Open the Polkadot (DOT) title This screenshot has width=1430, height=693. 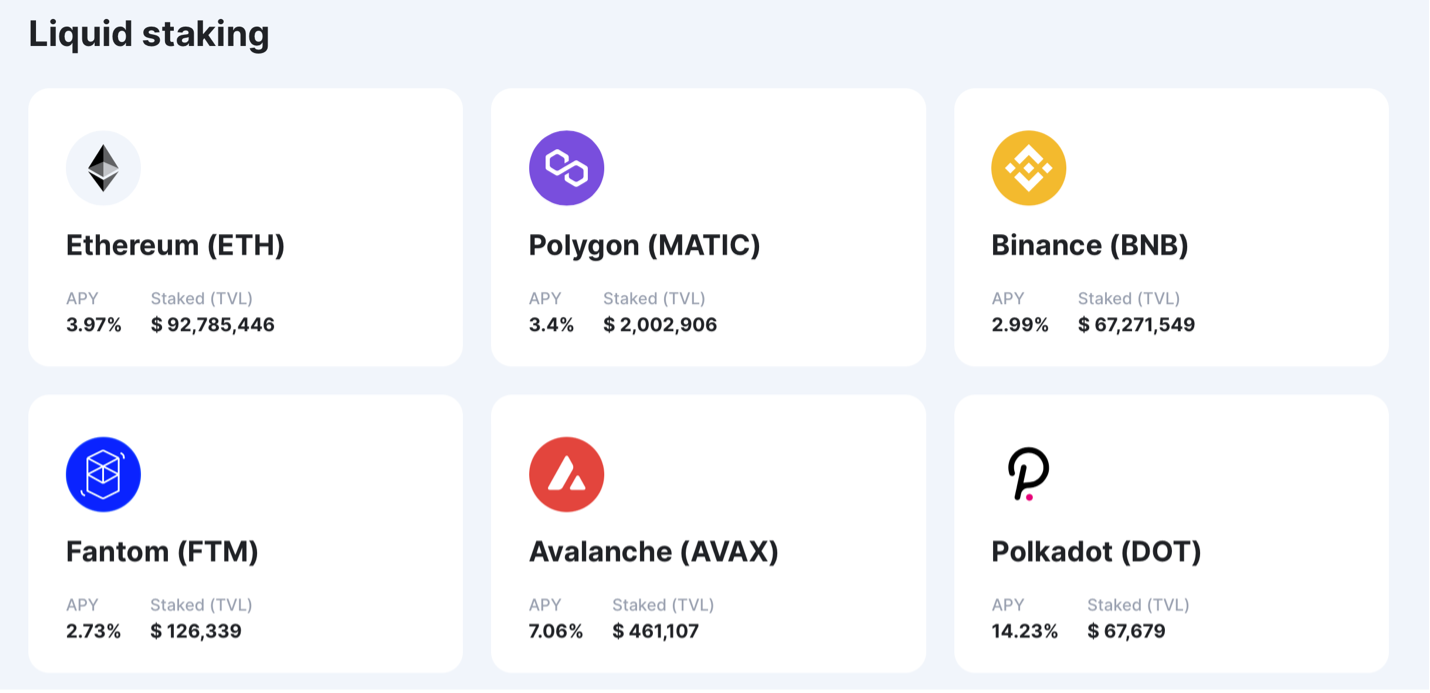tap(1096, 551)
